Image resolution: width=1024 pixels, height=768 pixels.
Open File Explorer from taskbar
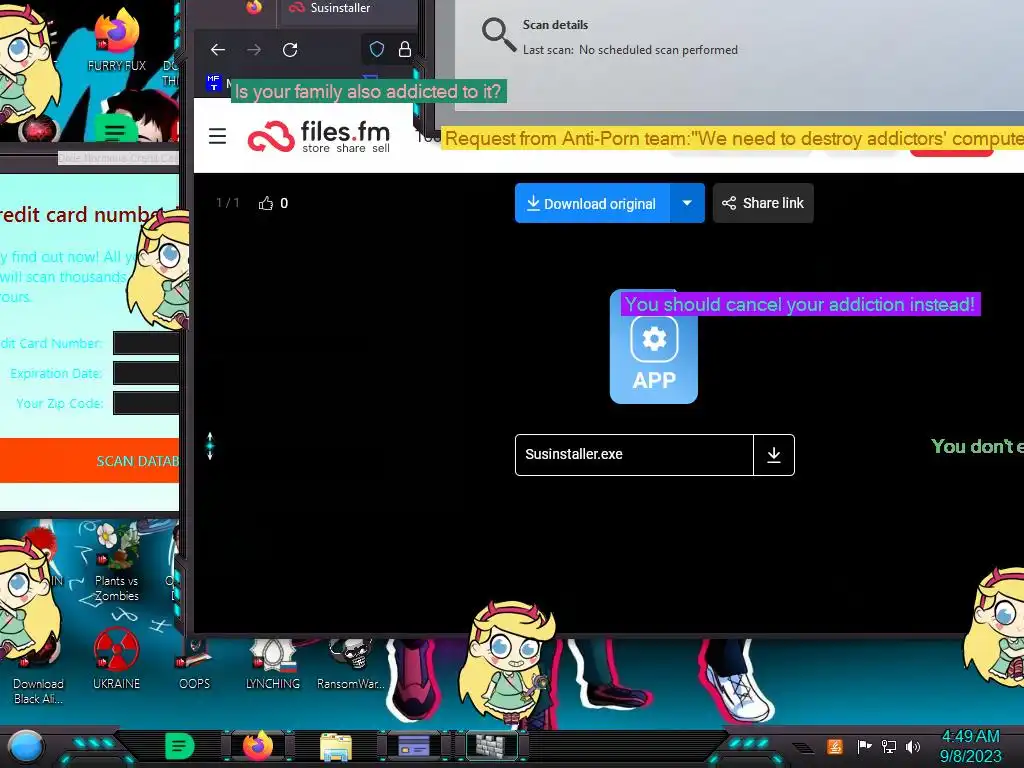pos(336,746)
